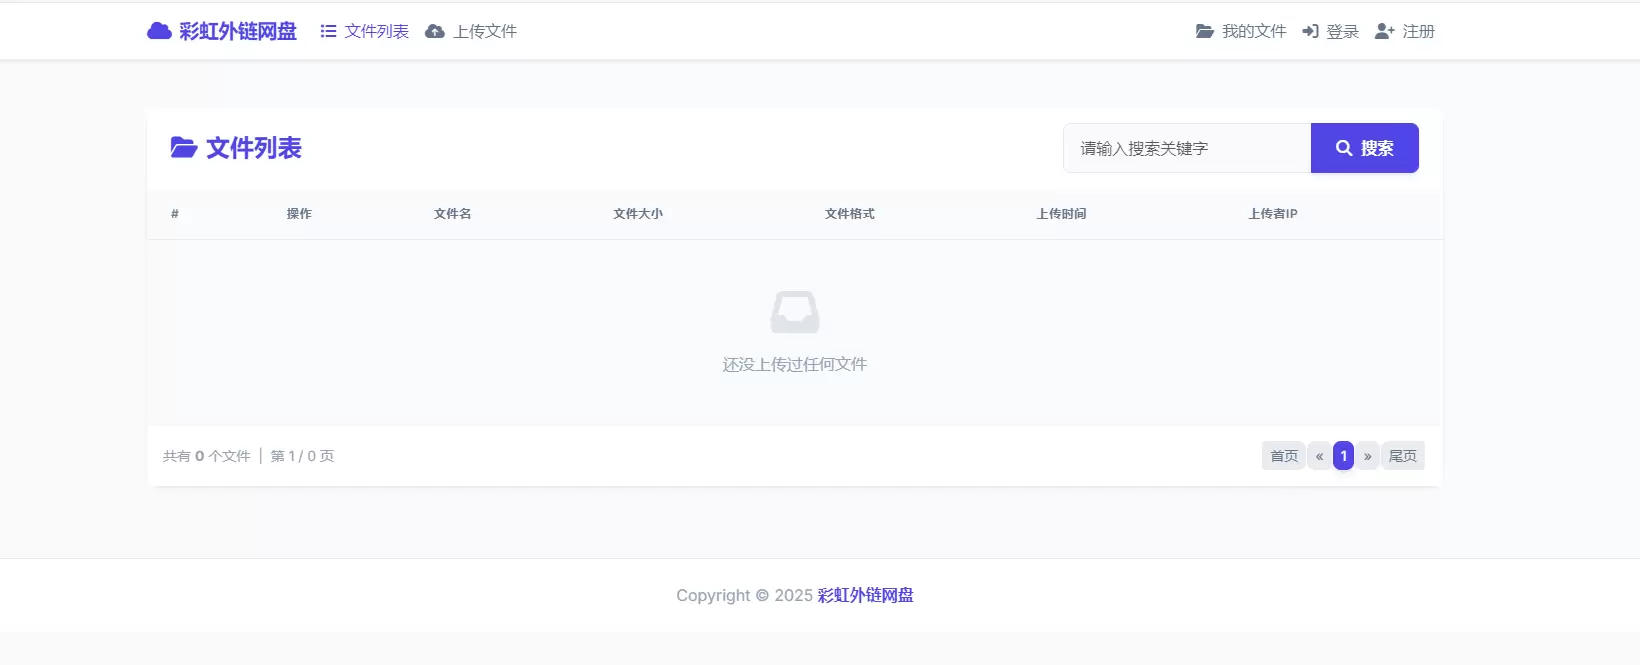Click the empty inbox icon in the table

[795, 312]
